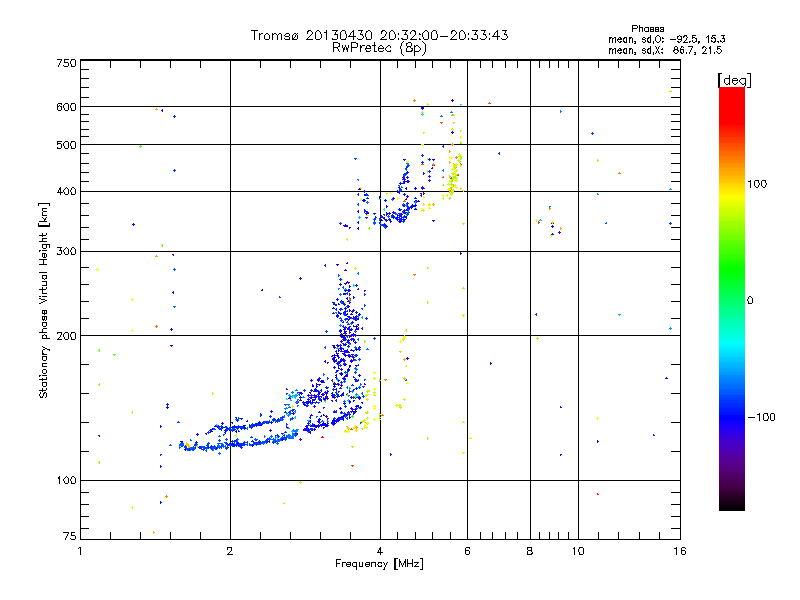Click the '[deg]' colorbar unit label
The image size is (800, 600).
tap(734, 80)
